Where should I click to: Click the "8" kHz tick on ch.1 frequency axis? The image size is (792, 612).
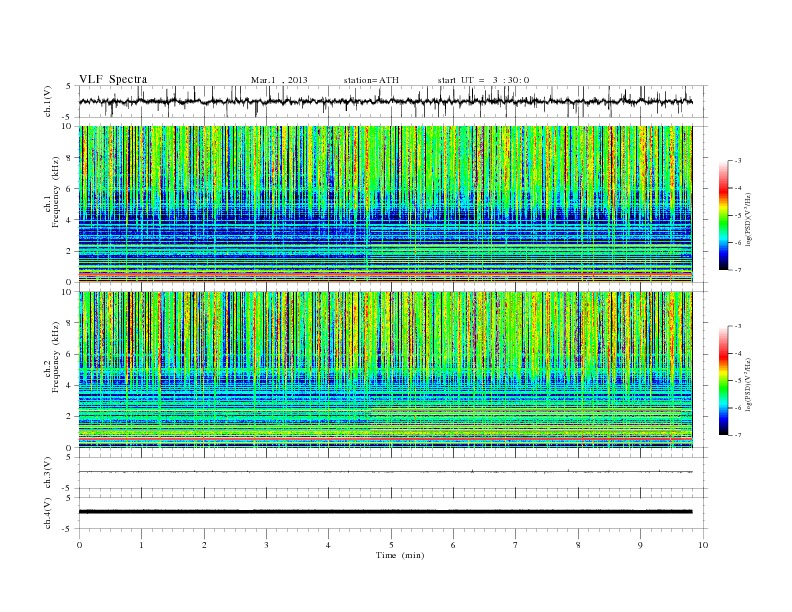[70, 158]
